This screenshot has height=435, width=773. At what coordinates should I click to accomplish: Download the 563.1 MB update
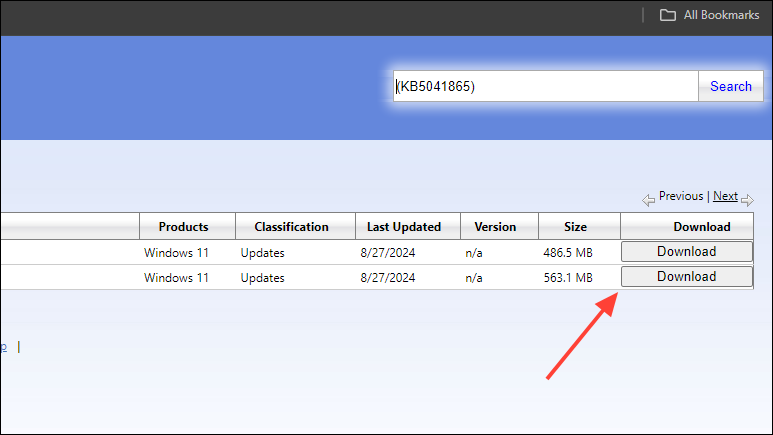click(x=687, y=277)
